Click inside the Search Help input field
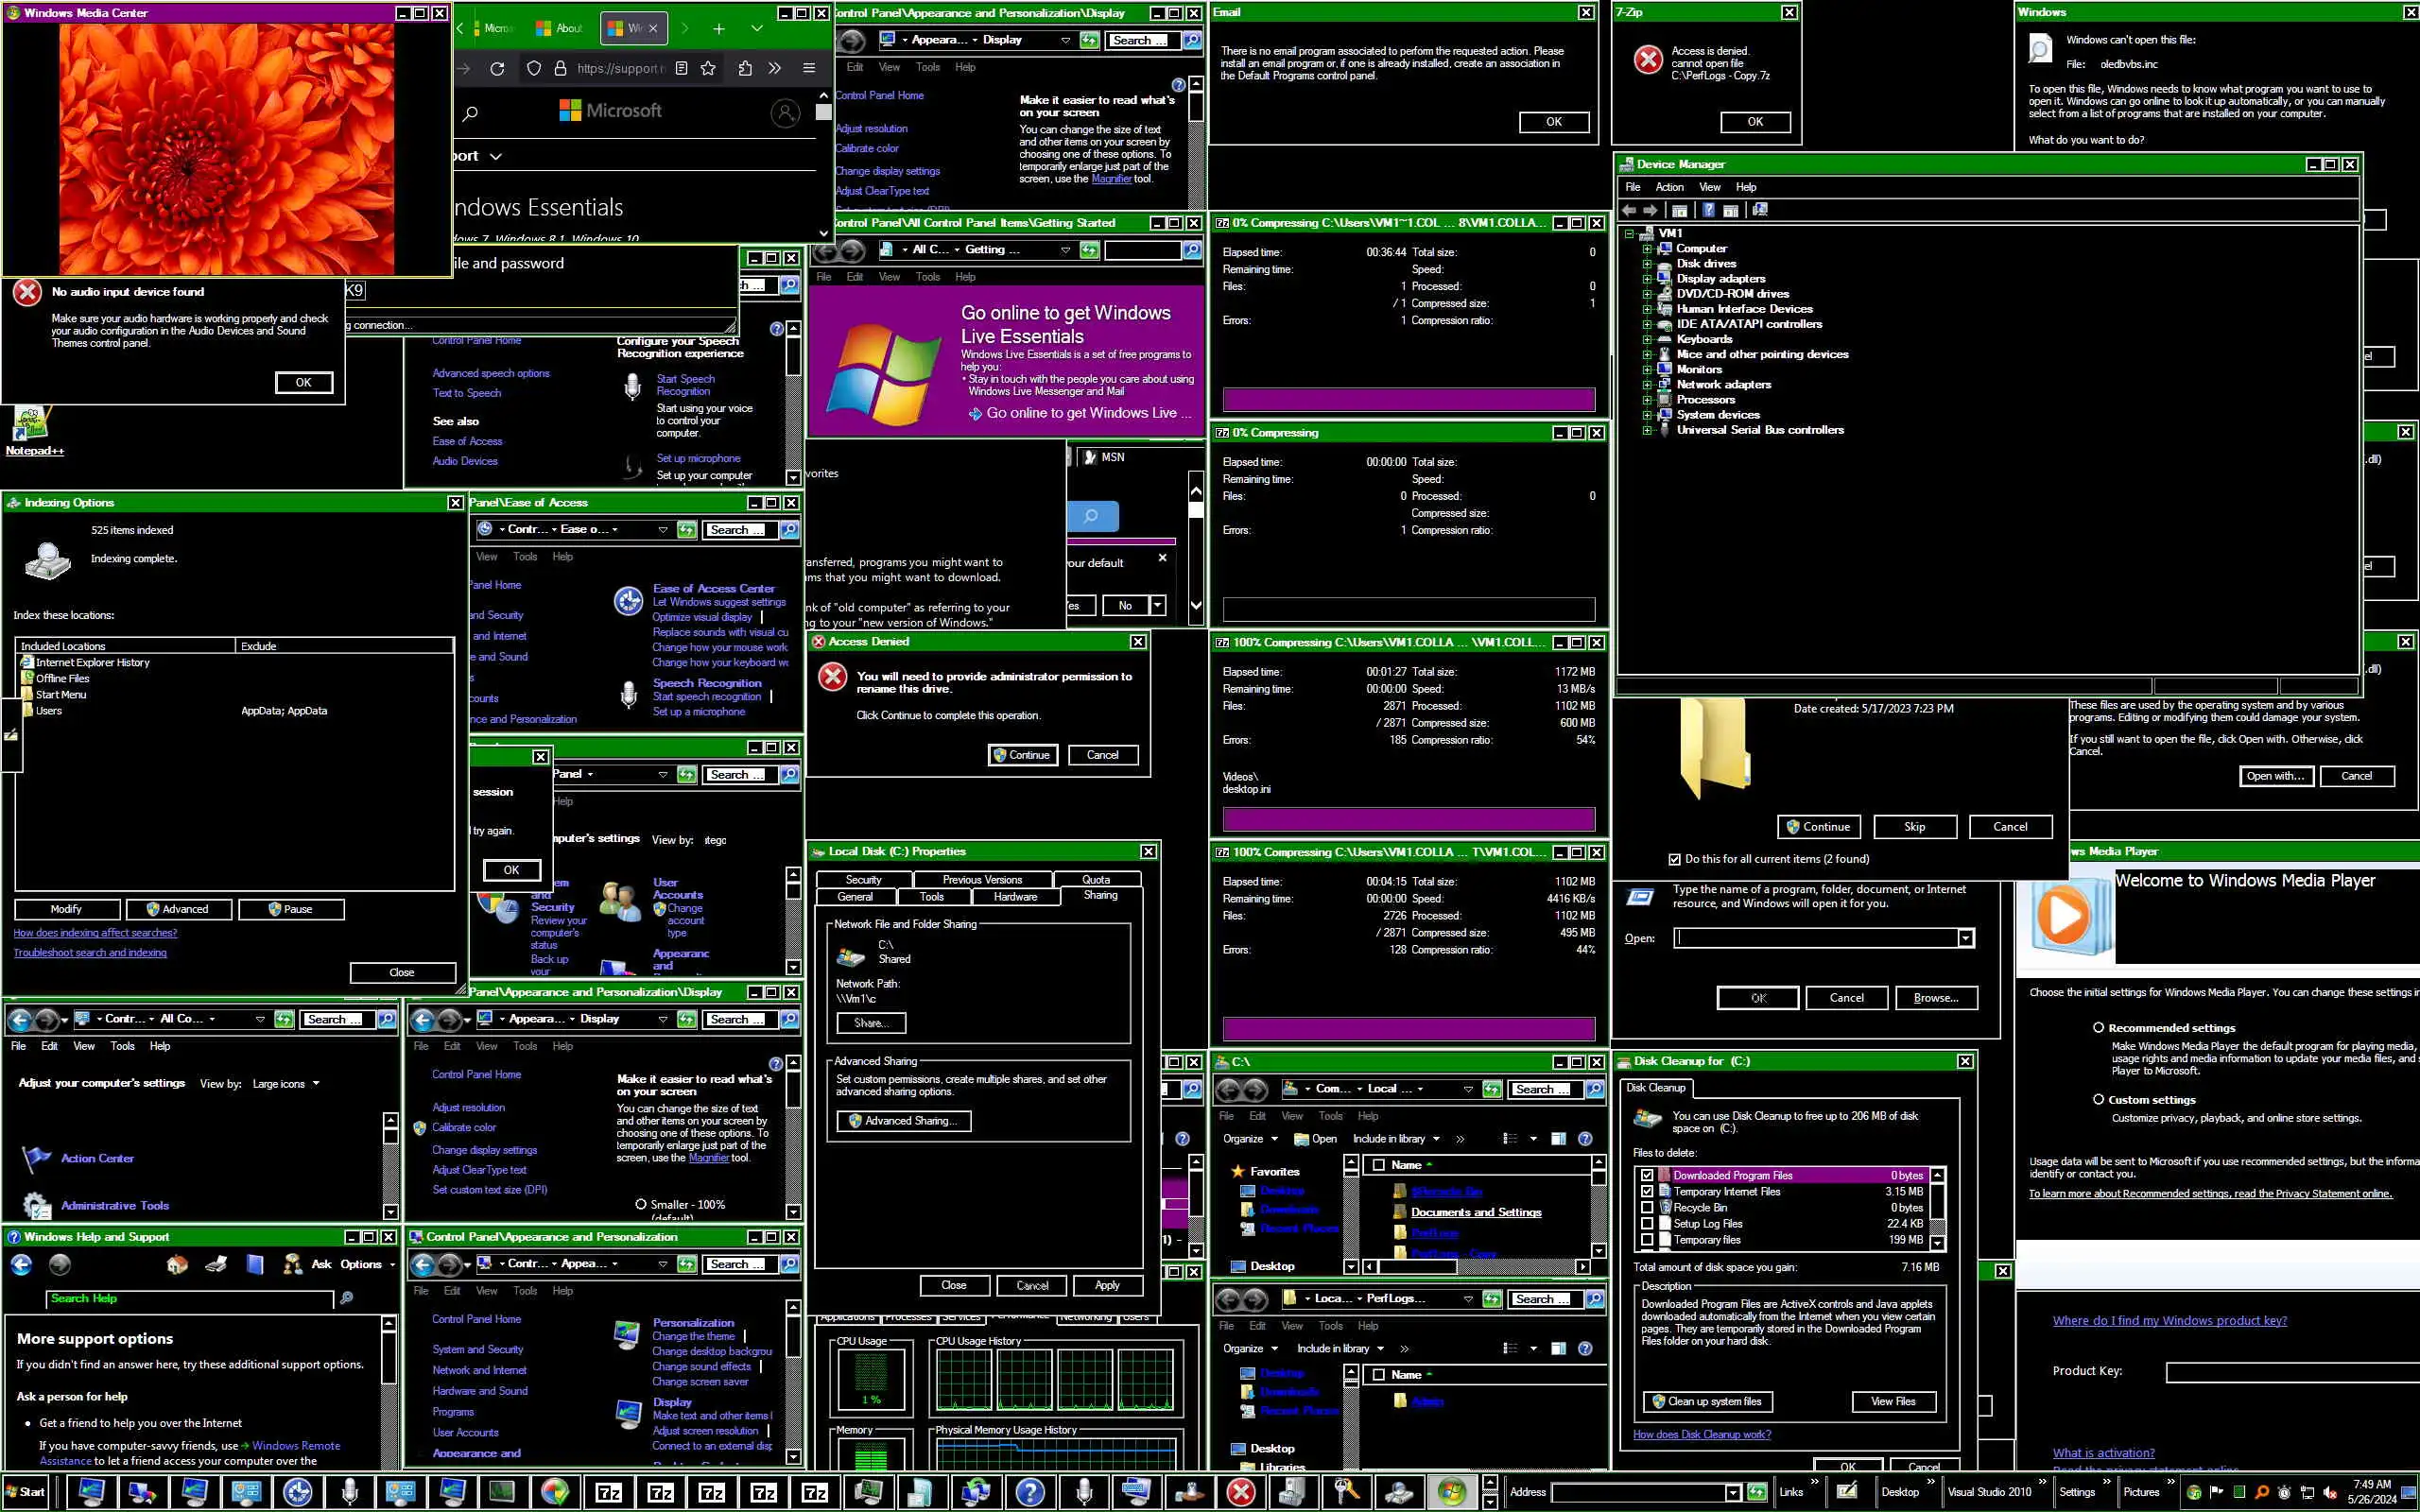This screenshot has width=2420, height=1512. pos(190,1298)
